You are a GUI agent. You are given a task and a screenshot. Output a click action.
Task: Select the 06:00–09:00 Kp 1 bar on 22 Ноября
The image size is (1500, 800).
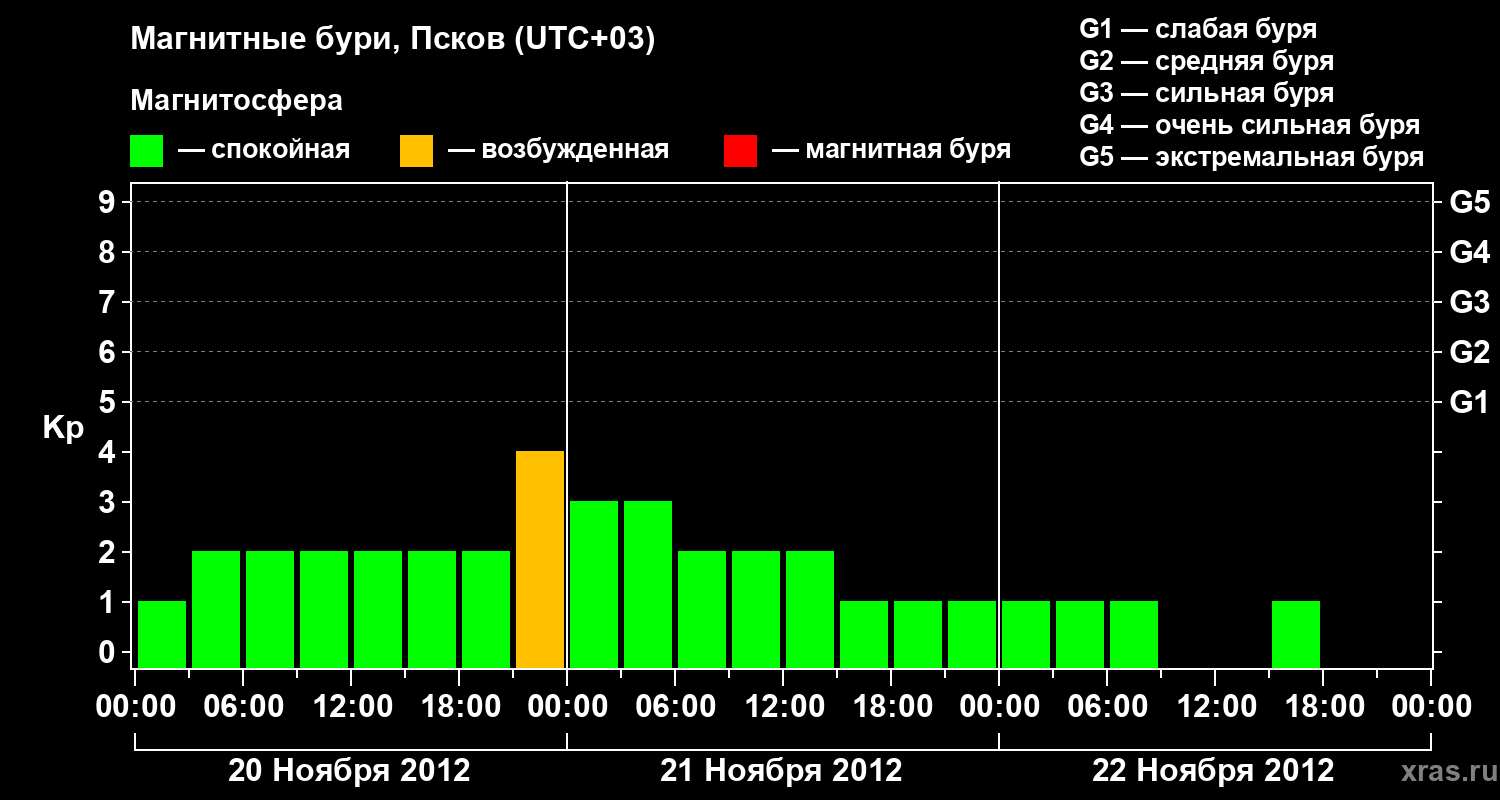tap(1134, 634)
